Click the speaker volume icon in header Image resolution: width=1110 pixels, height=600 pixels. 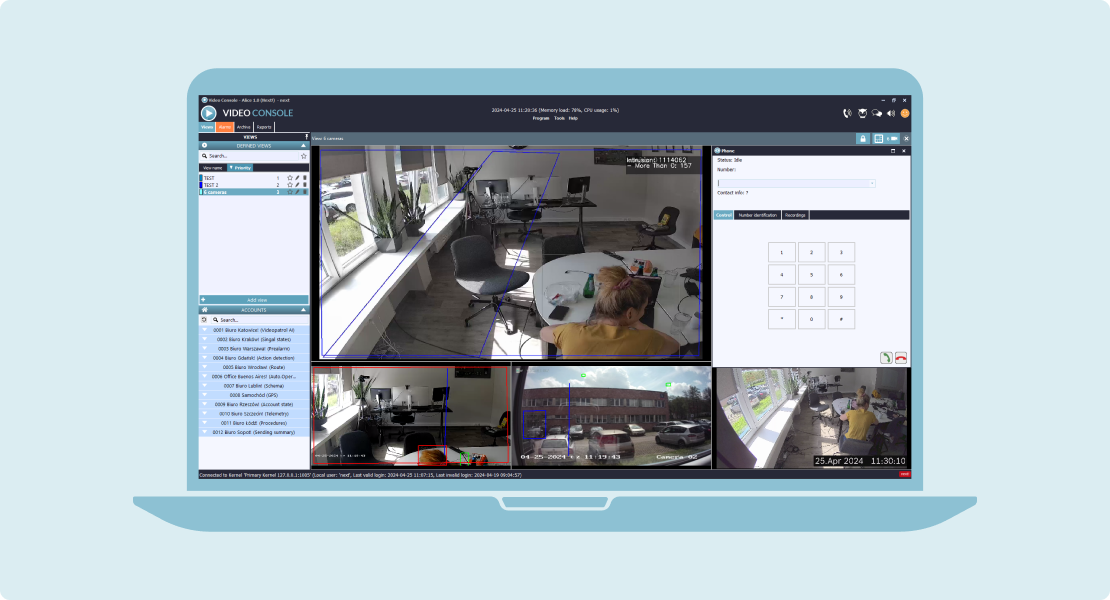[890, 113]
